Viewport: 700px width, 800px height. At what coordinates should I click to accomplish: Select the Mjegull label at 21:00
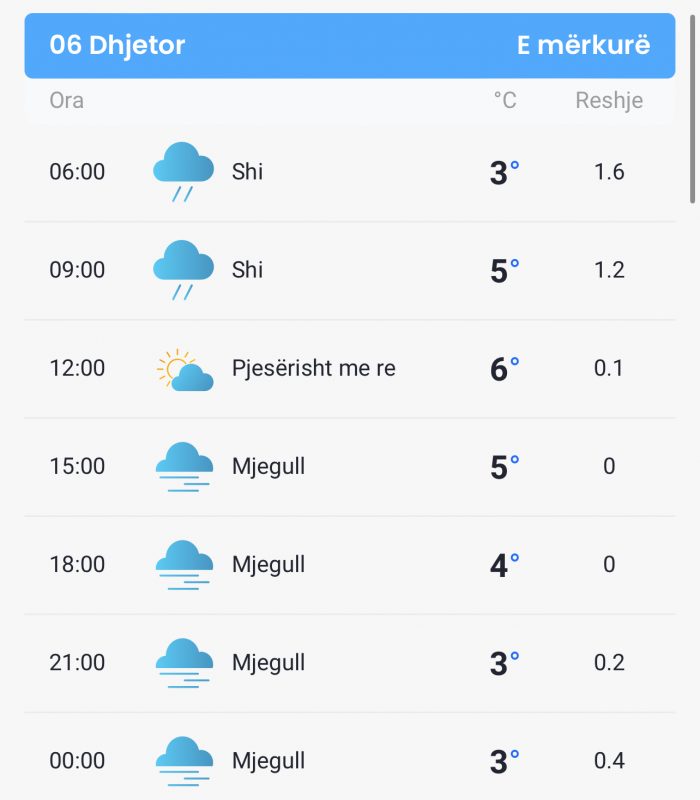(x=268, y=663)
